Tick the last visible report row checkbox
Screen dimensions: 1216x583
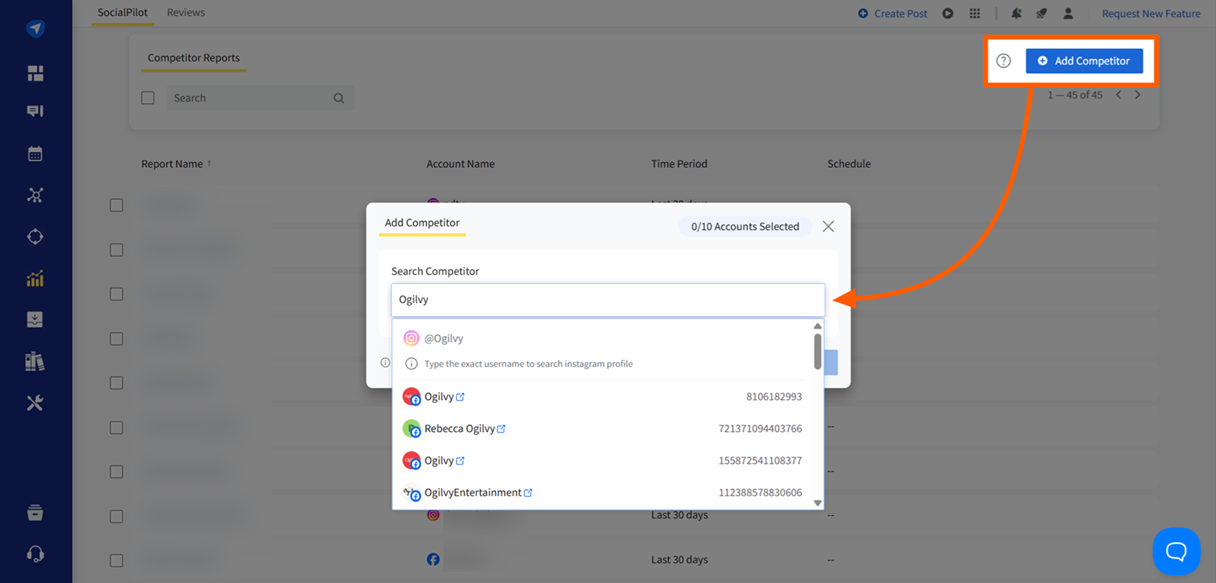(116, 561)
